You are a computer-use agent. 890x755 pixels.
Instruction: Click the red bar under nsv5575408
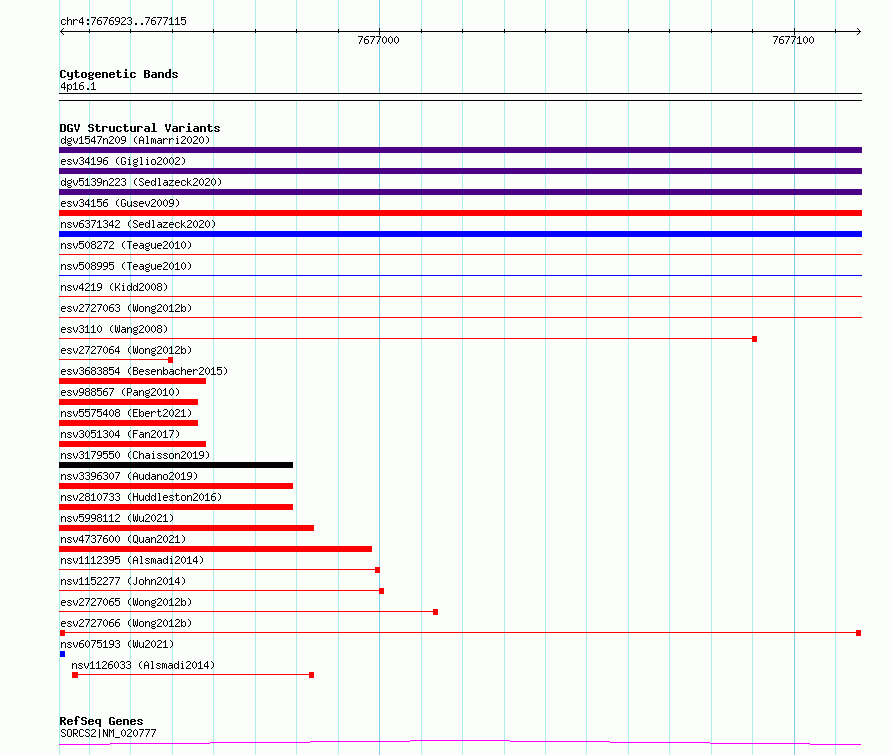tap(128, 423)
